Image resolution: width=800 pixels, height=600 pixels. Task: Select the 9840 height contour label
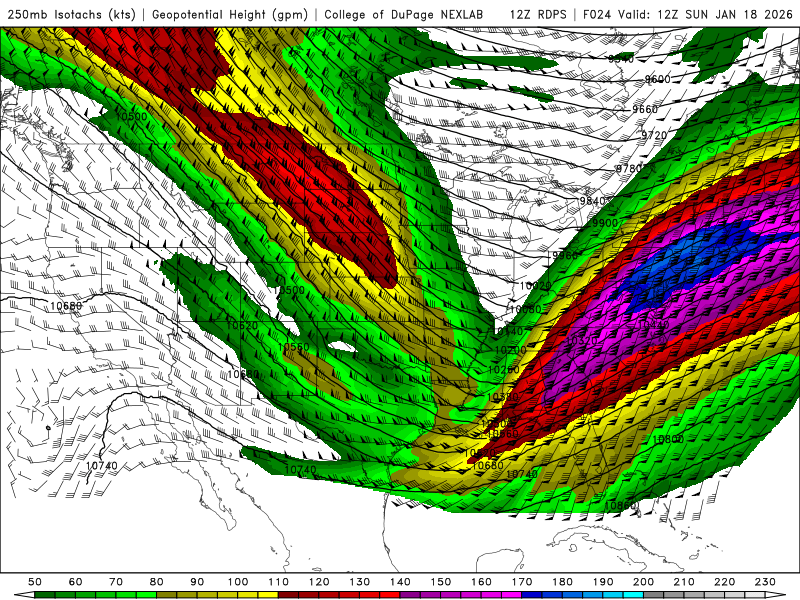(x=592, y=201)
